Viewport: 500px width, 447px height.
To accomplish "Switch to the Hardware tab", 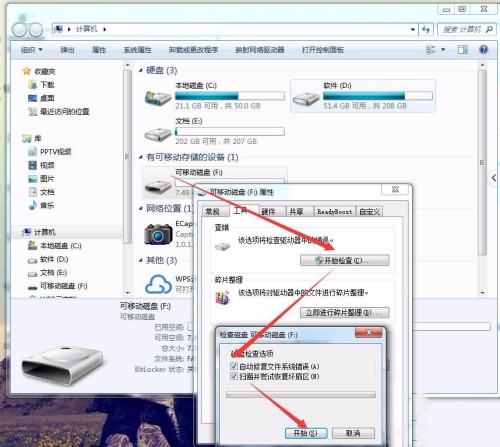I will (268, 211).
